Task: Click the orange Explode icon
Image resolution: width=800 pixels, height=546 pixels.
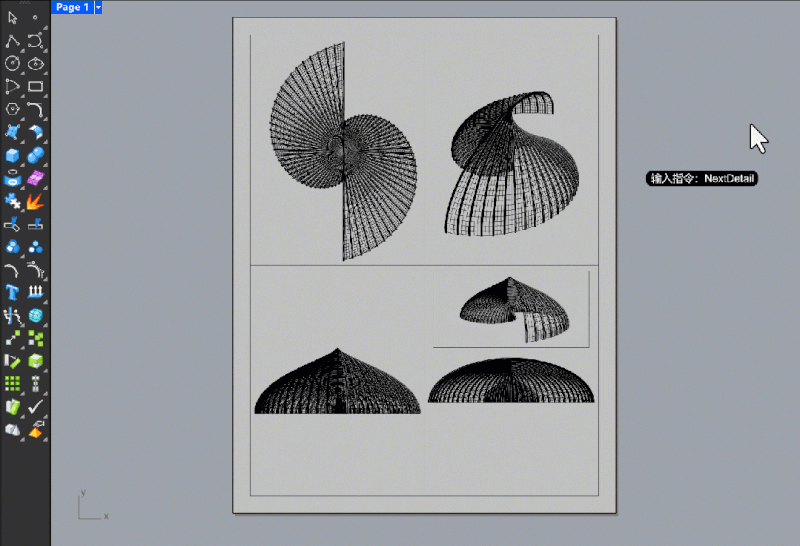Action: (x=36, y=201)
